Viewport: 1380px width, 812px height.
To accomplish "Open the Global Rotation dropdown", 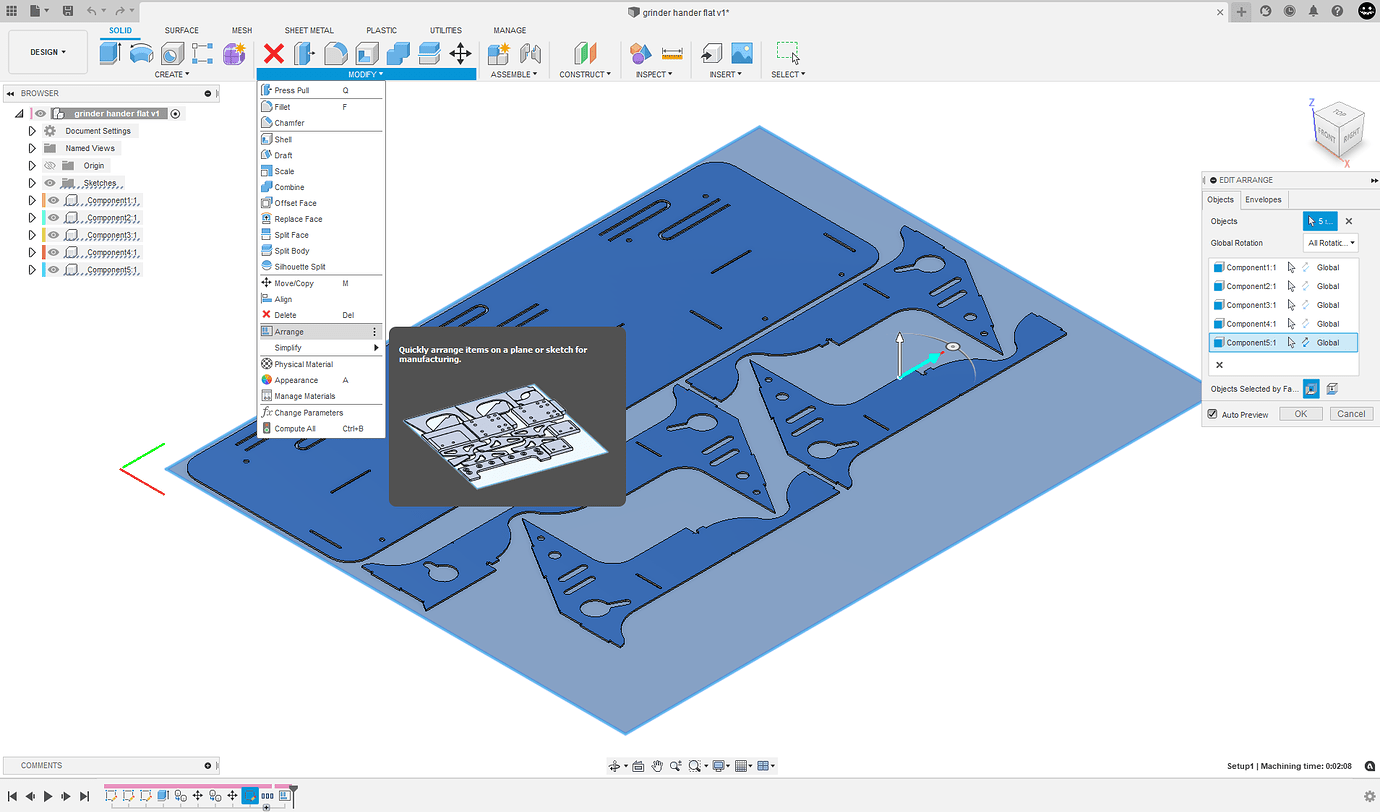I will point(1330,242).
